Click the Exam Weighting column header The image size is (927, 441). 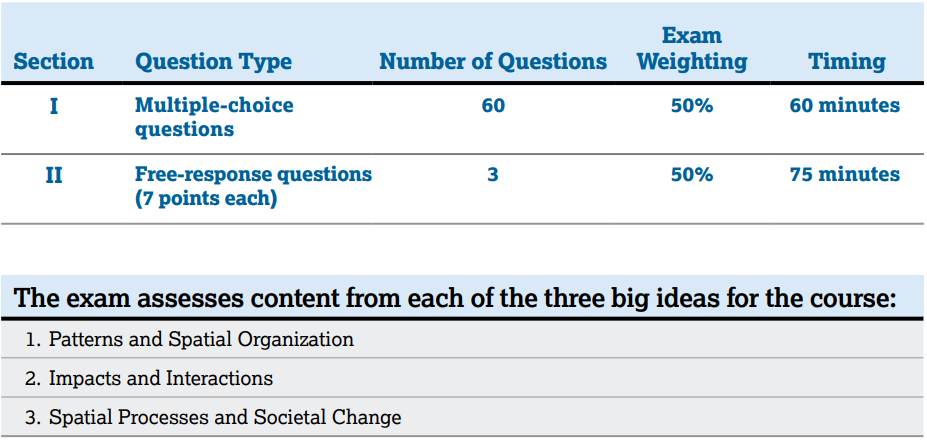point(692,49)
